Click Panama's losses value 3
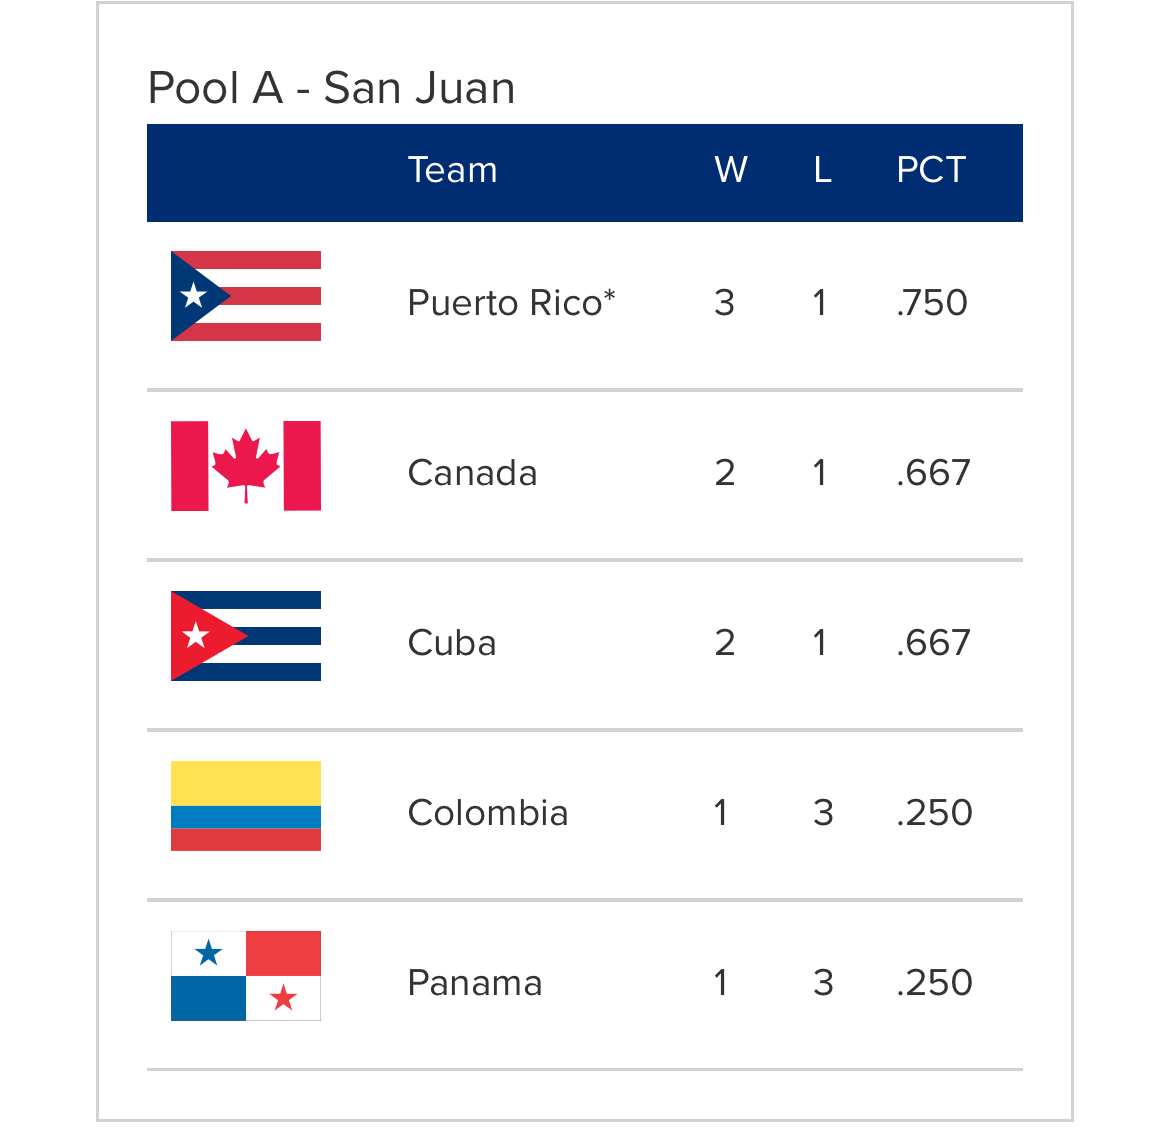1170x1129 pixels. click(x=823, y=983)
